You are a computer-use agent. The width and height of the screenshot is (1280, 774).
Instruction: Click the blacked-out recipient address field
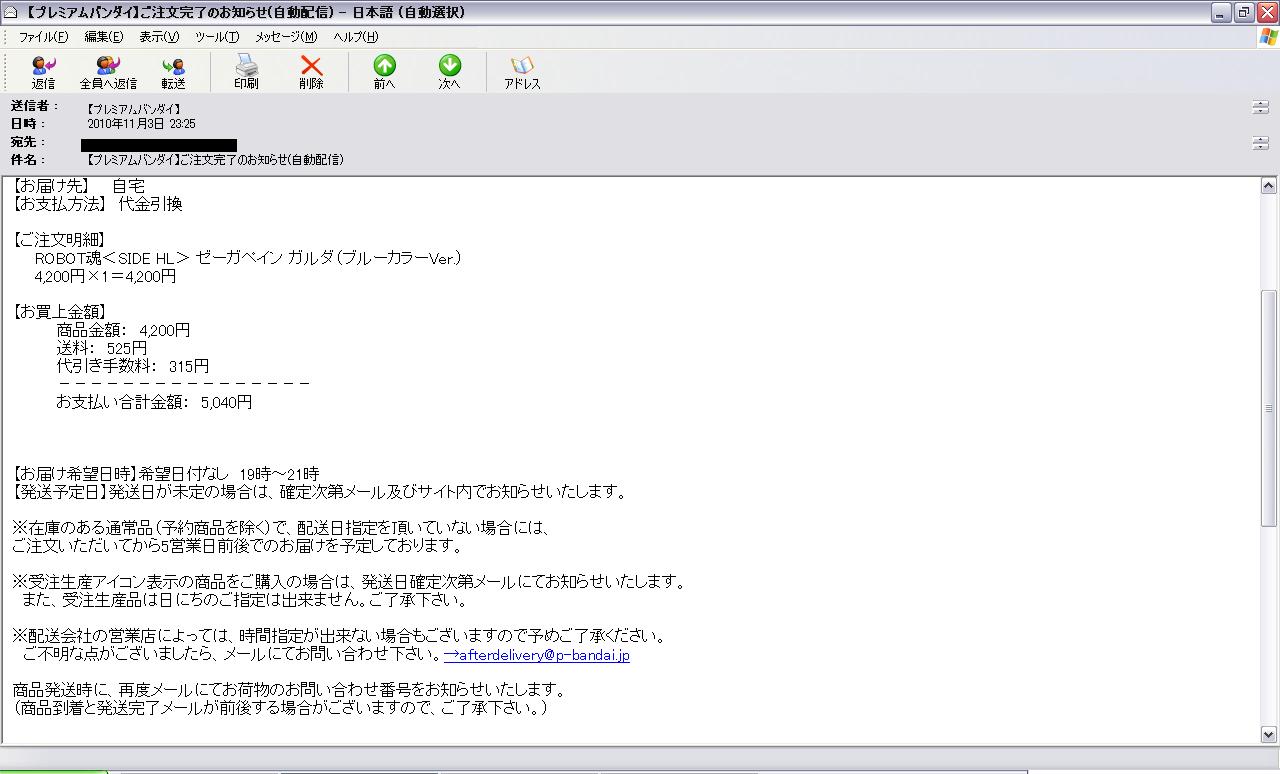pyautogui.click(x=159, y=145)
